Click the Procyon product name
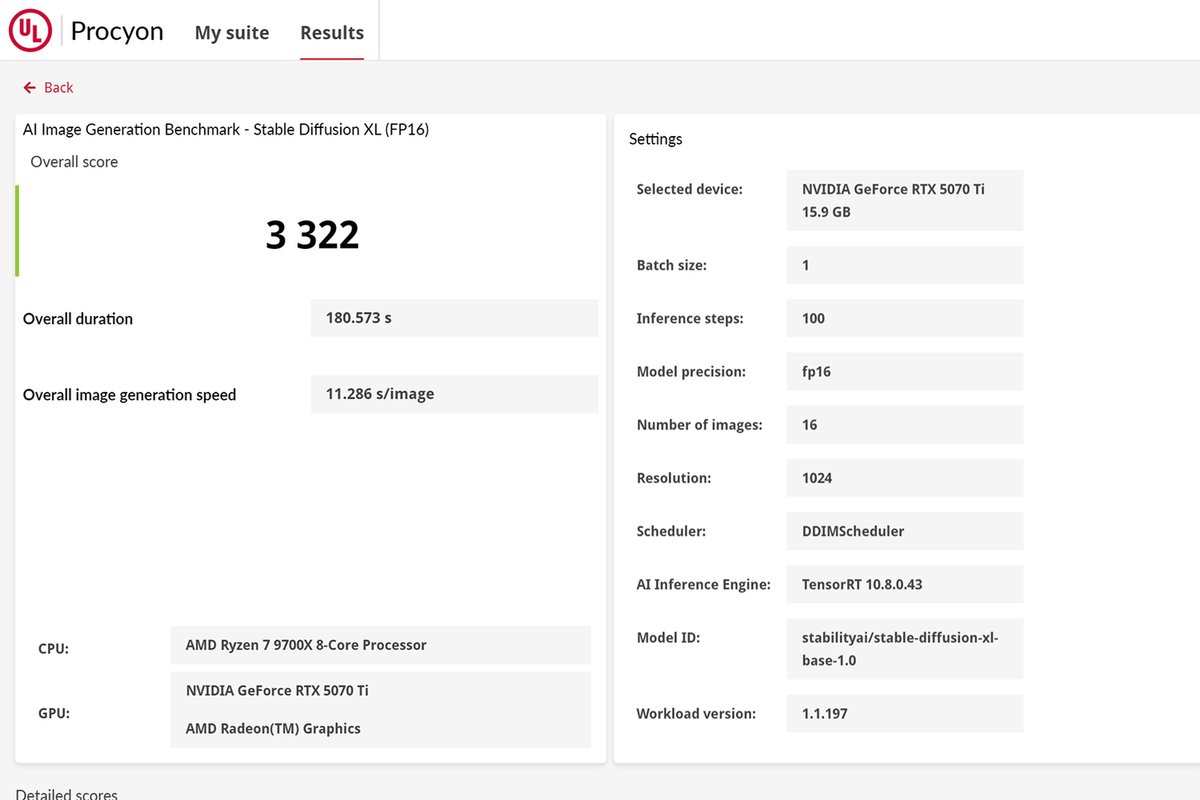This screenshot has height=800, width=1200. [117, 31]
